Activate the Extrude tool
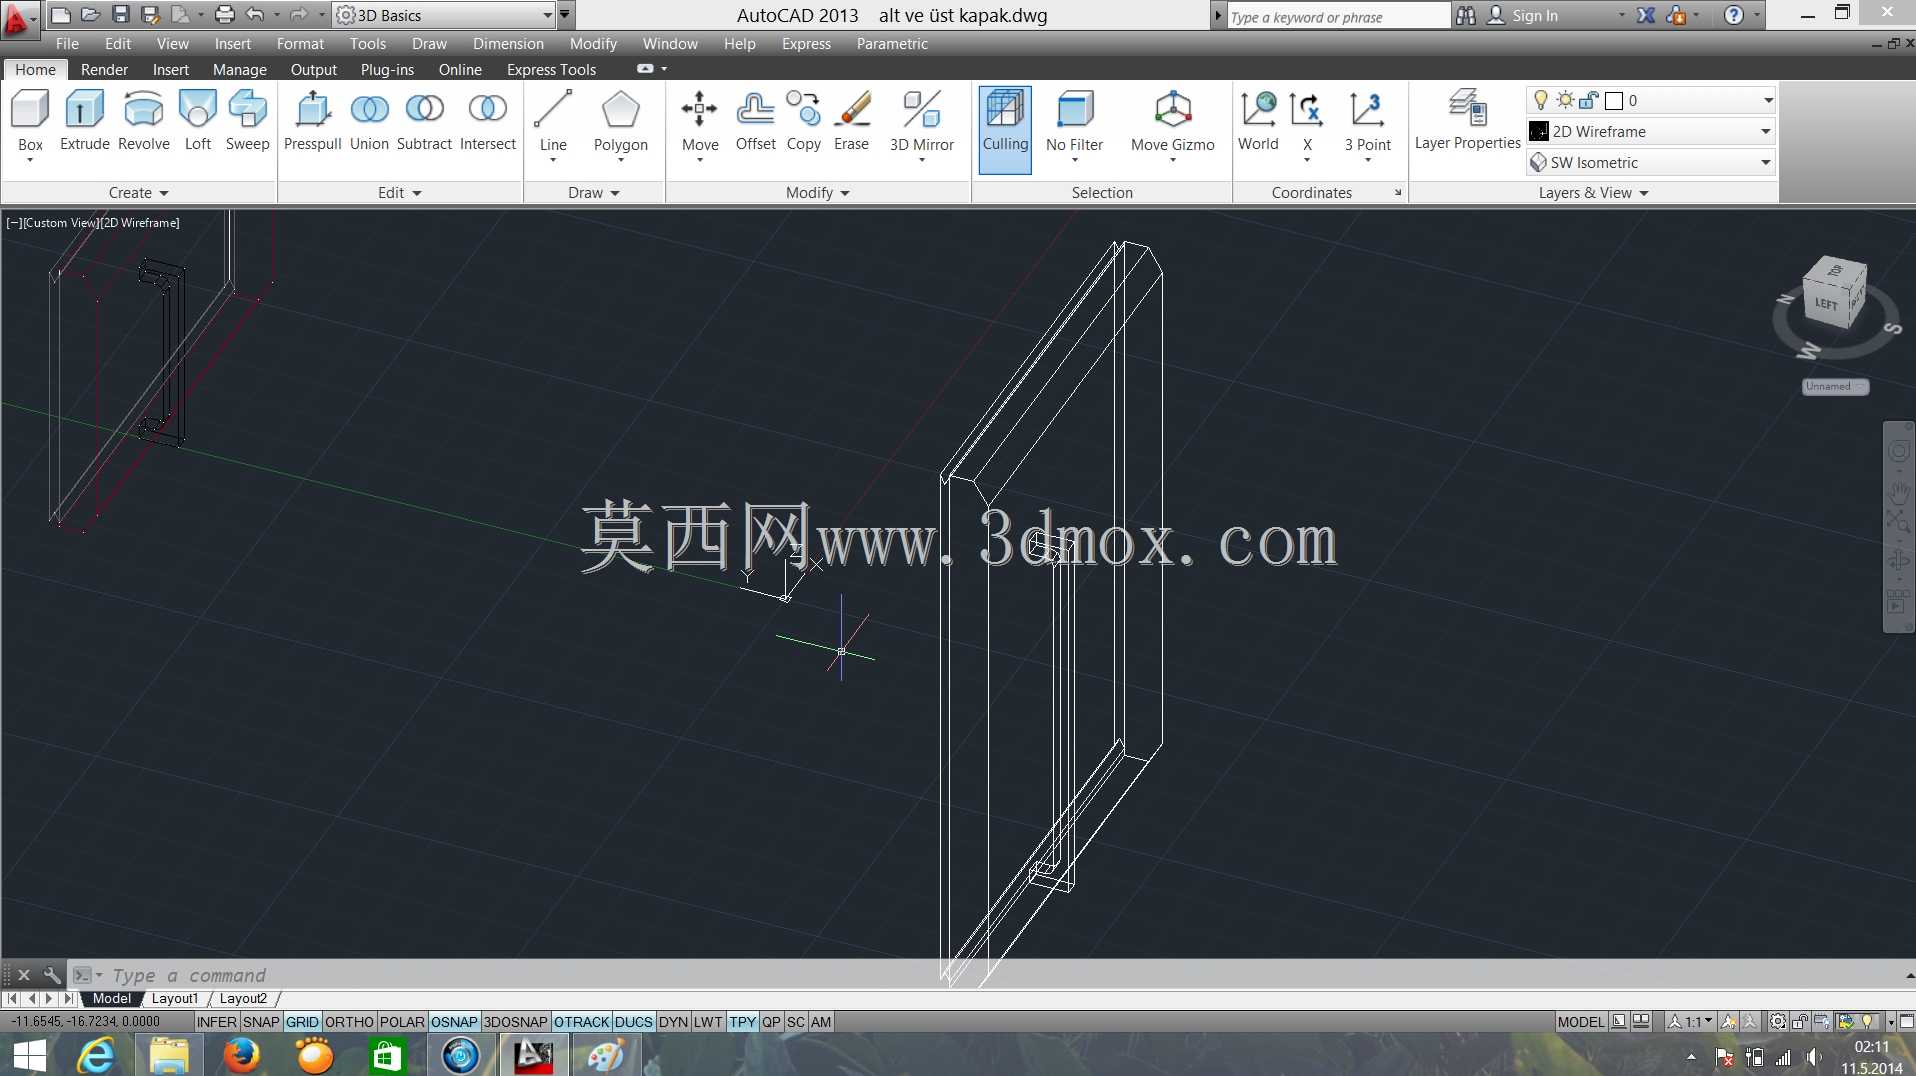This screenshot has width=1916, height=1076. coord(85,122)
